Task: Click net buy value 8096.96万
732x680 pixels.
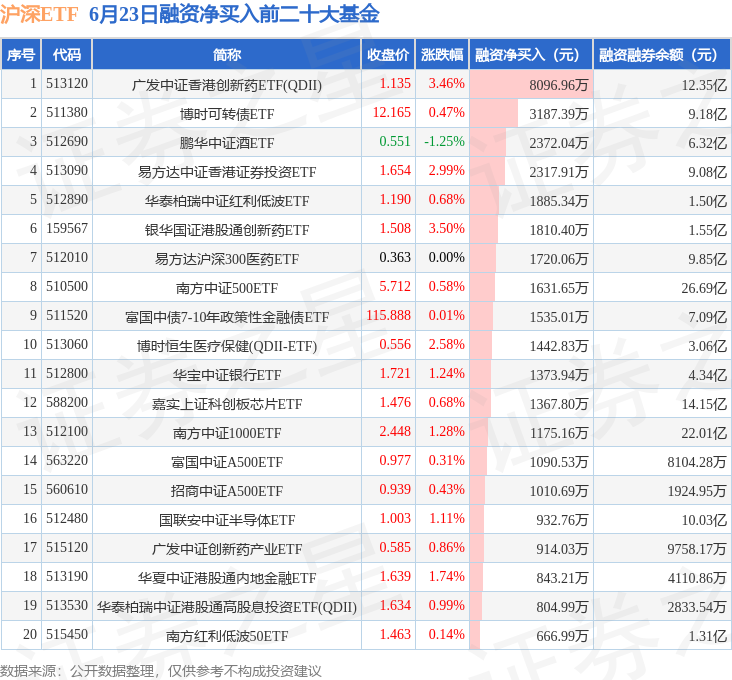Action: [558, 85]
